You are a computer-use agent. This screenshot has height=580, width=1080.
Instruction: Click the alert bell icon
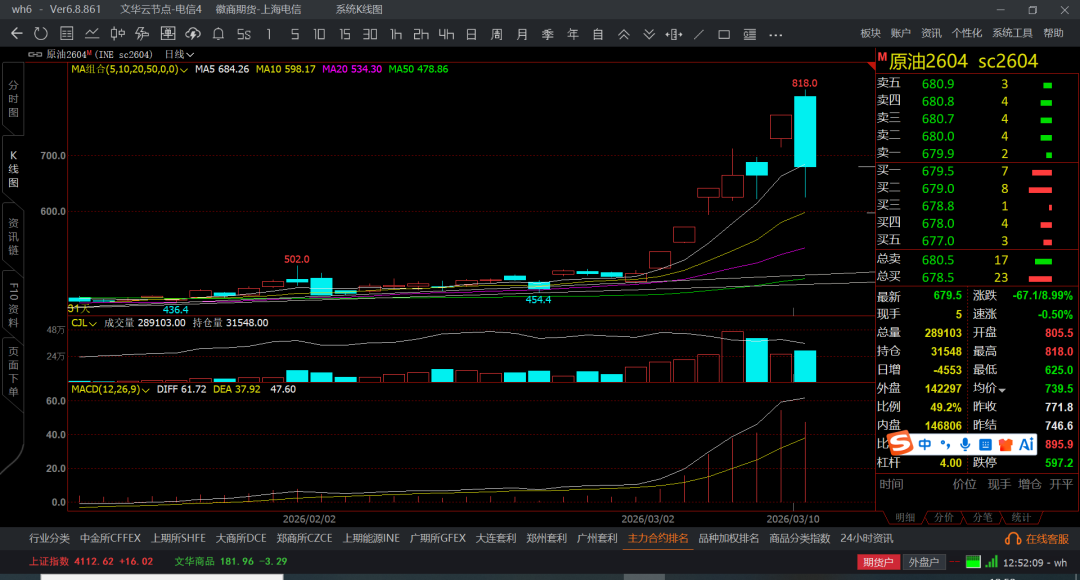coord(218,34)
